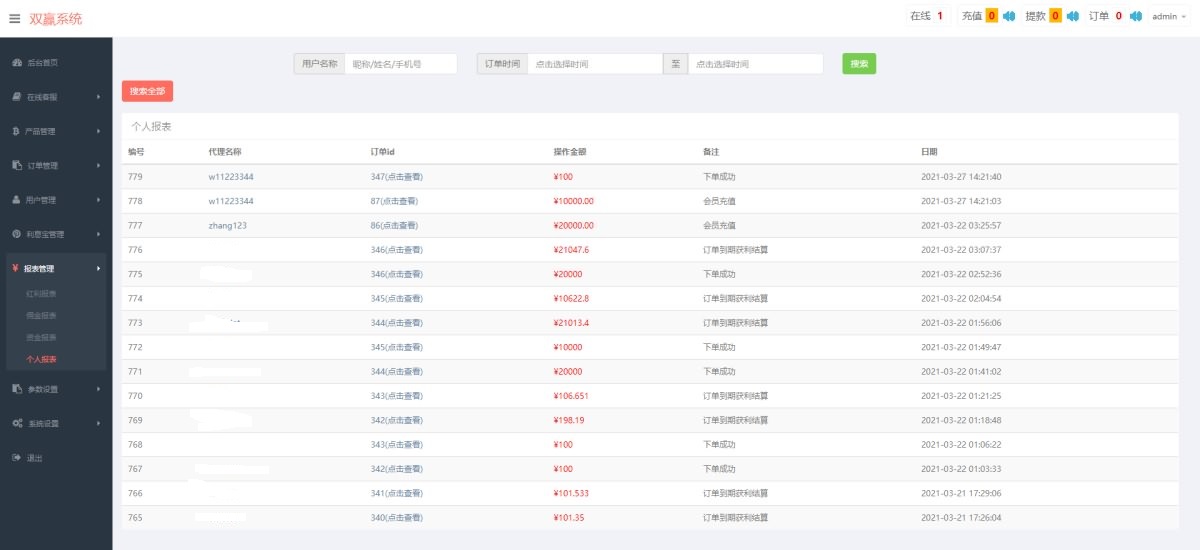Mute the 订单 sound speaker icon
The height and width of the screenshot is (550, 1200).
[1135, 16]
